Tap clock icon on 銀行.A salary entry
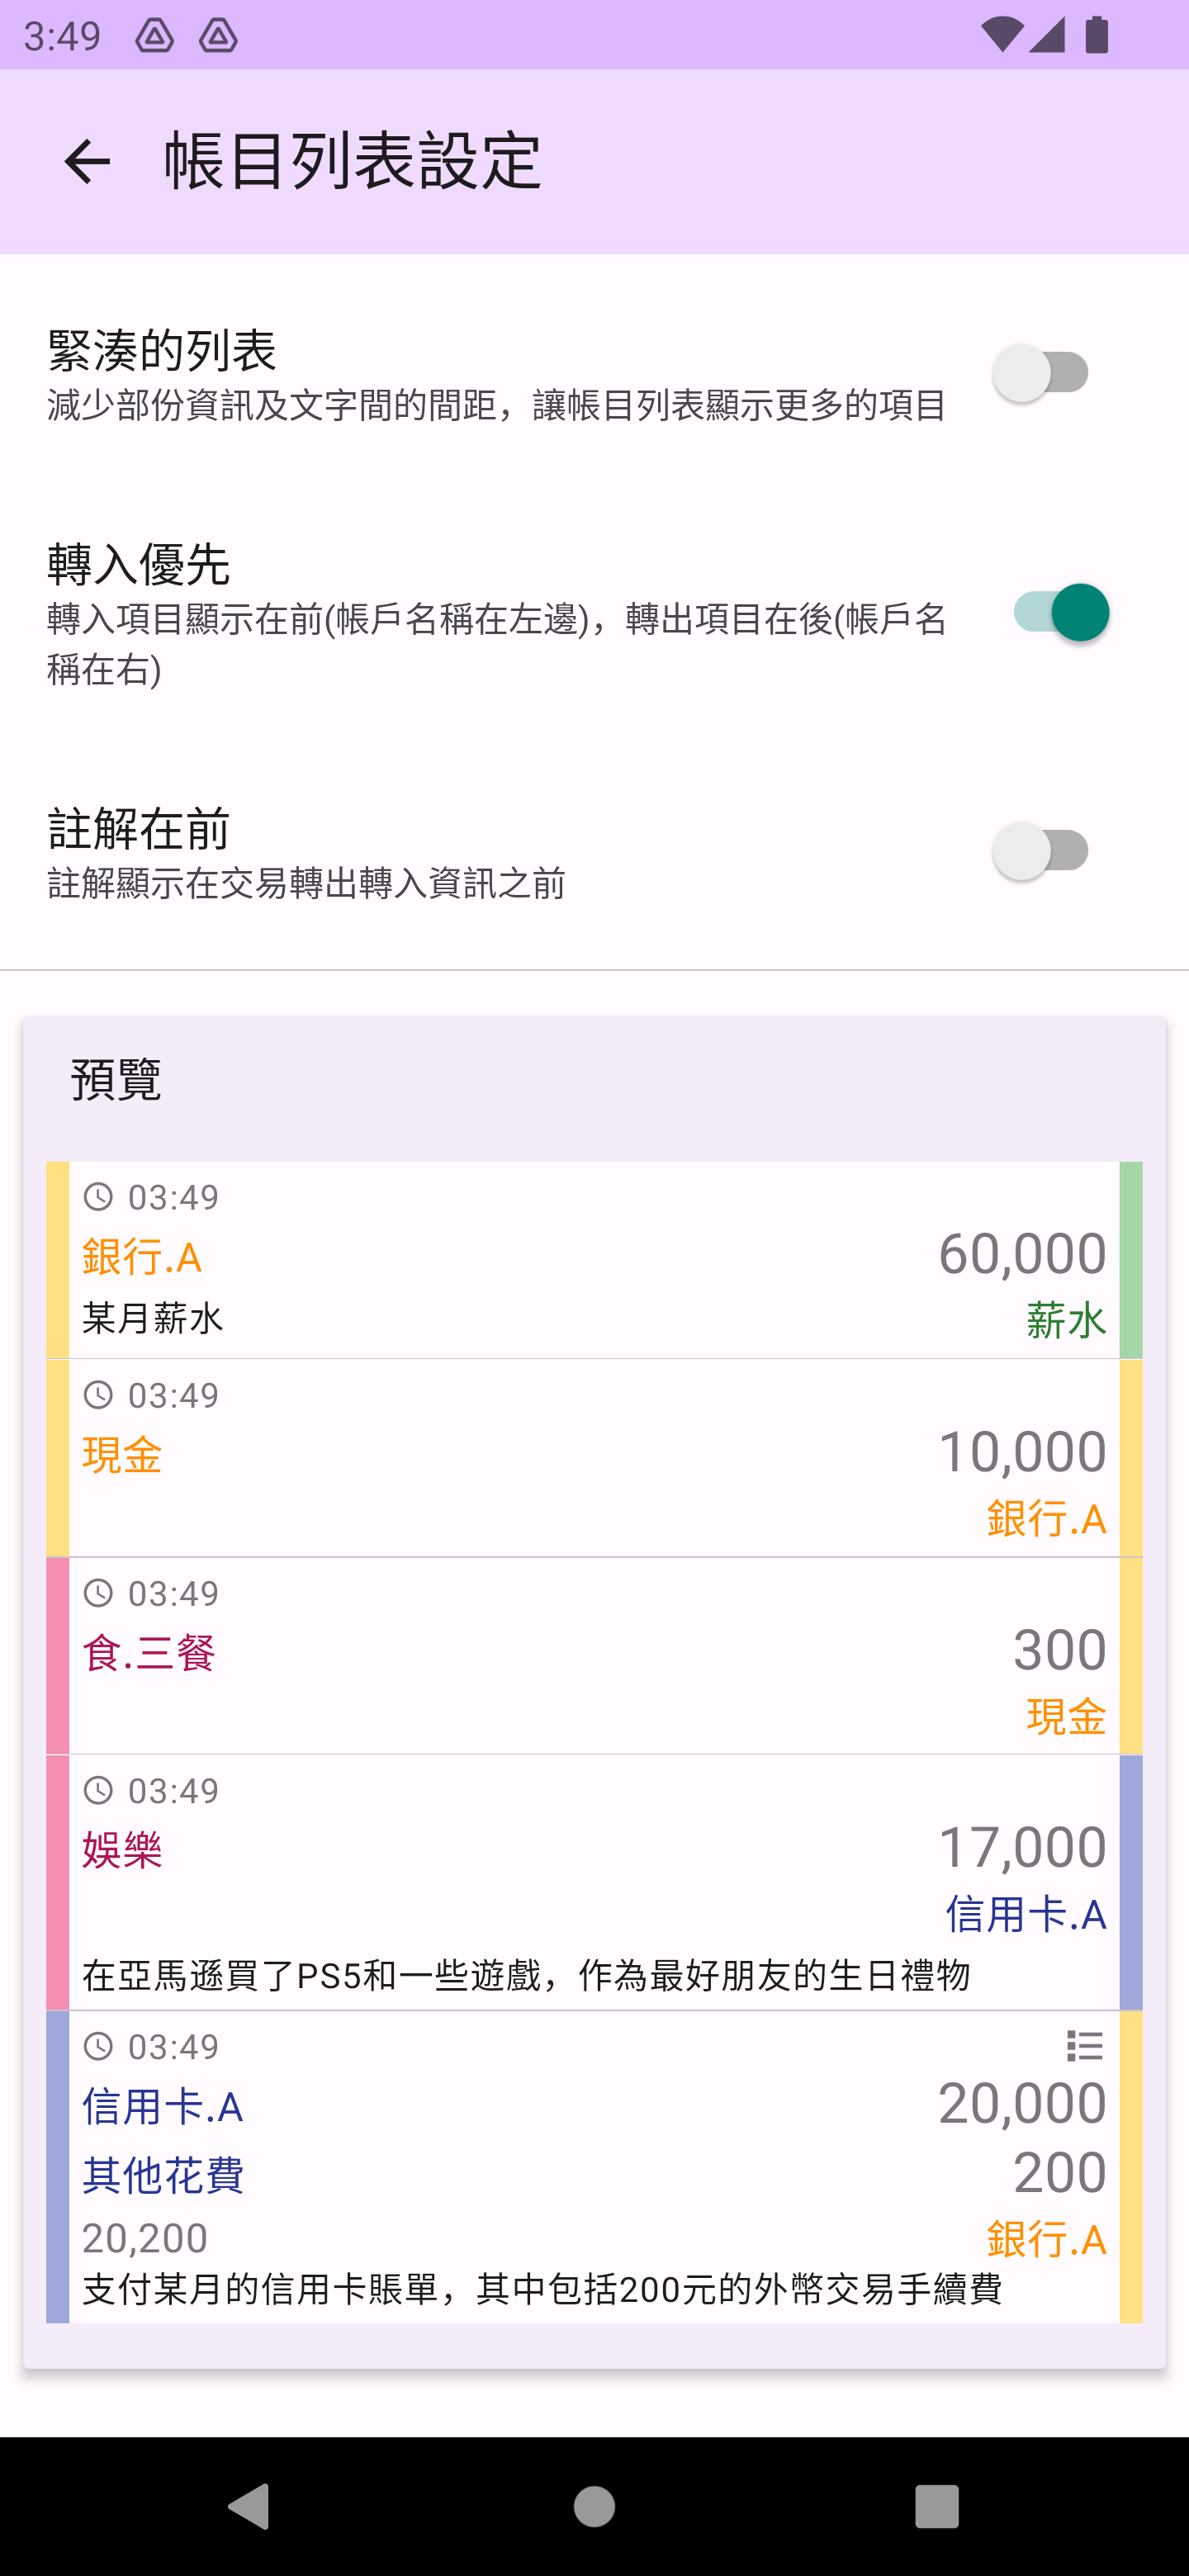The width and height of the screenshot is (1189, 2576). 98,1197
